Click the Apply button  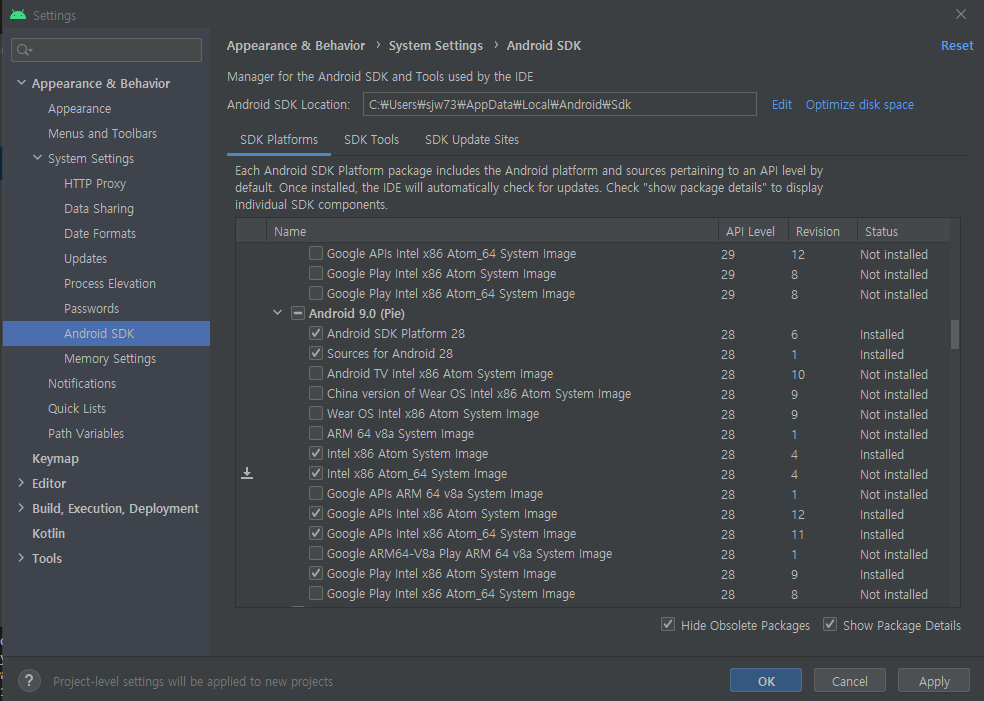pyautogui.click(x=934, y=681)
